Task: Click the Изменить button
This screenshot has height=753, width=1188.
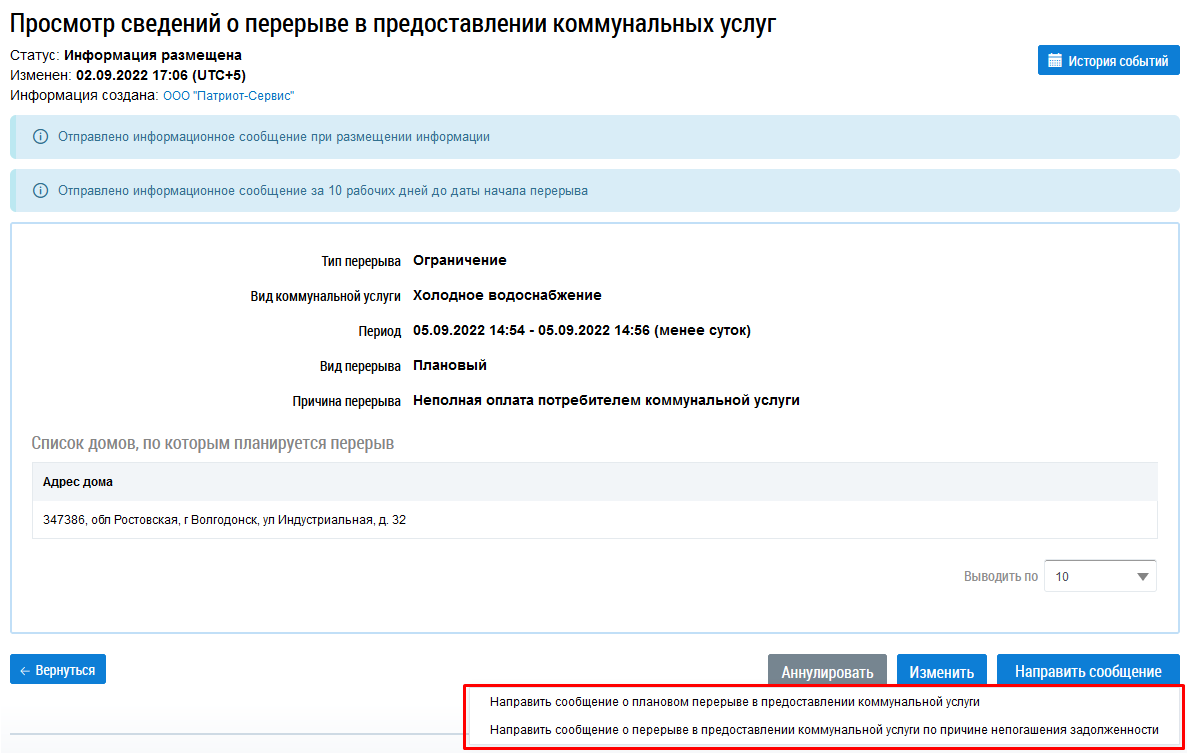Action: [x=941, y=672]
